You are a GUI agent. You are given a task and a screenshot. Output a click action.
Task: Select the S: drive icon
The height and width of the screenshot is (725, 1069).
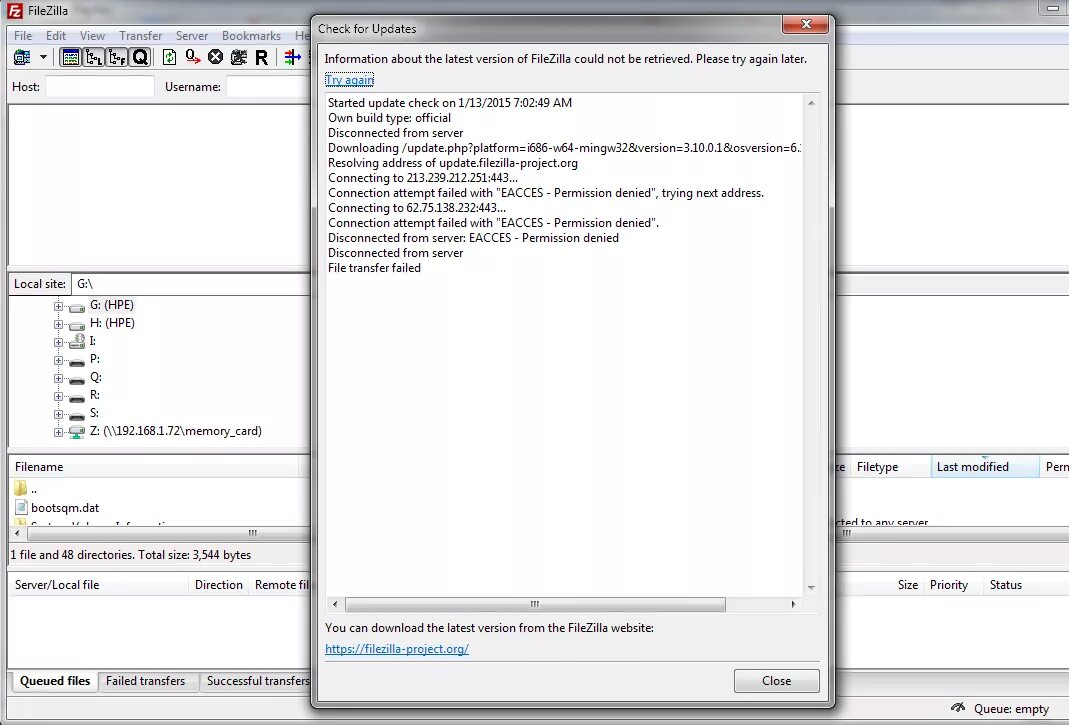[x=77, y=415]
